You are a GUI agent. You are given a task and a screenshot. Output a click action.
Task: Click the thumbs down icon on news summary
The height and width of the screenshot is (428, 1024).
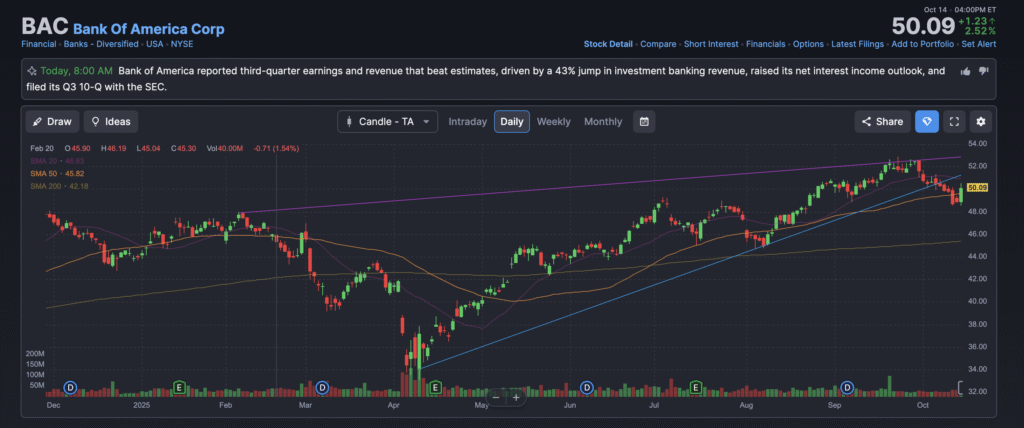click(x=983, y=71)
